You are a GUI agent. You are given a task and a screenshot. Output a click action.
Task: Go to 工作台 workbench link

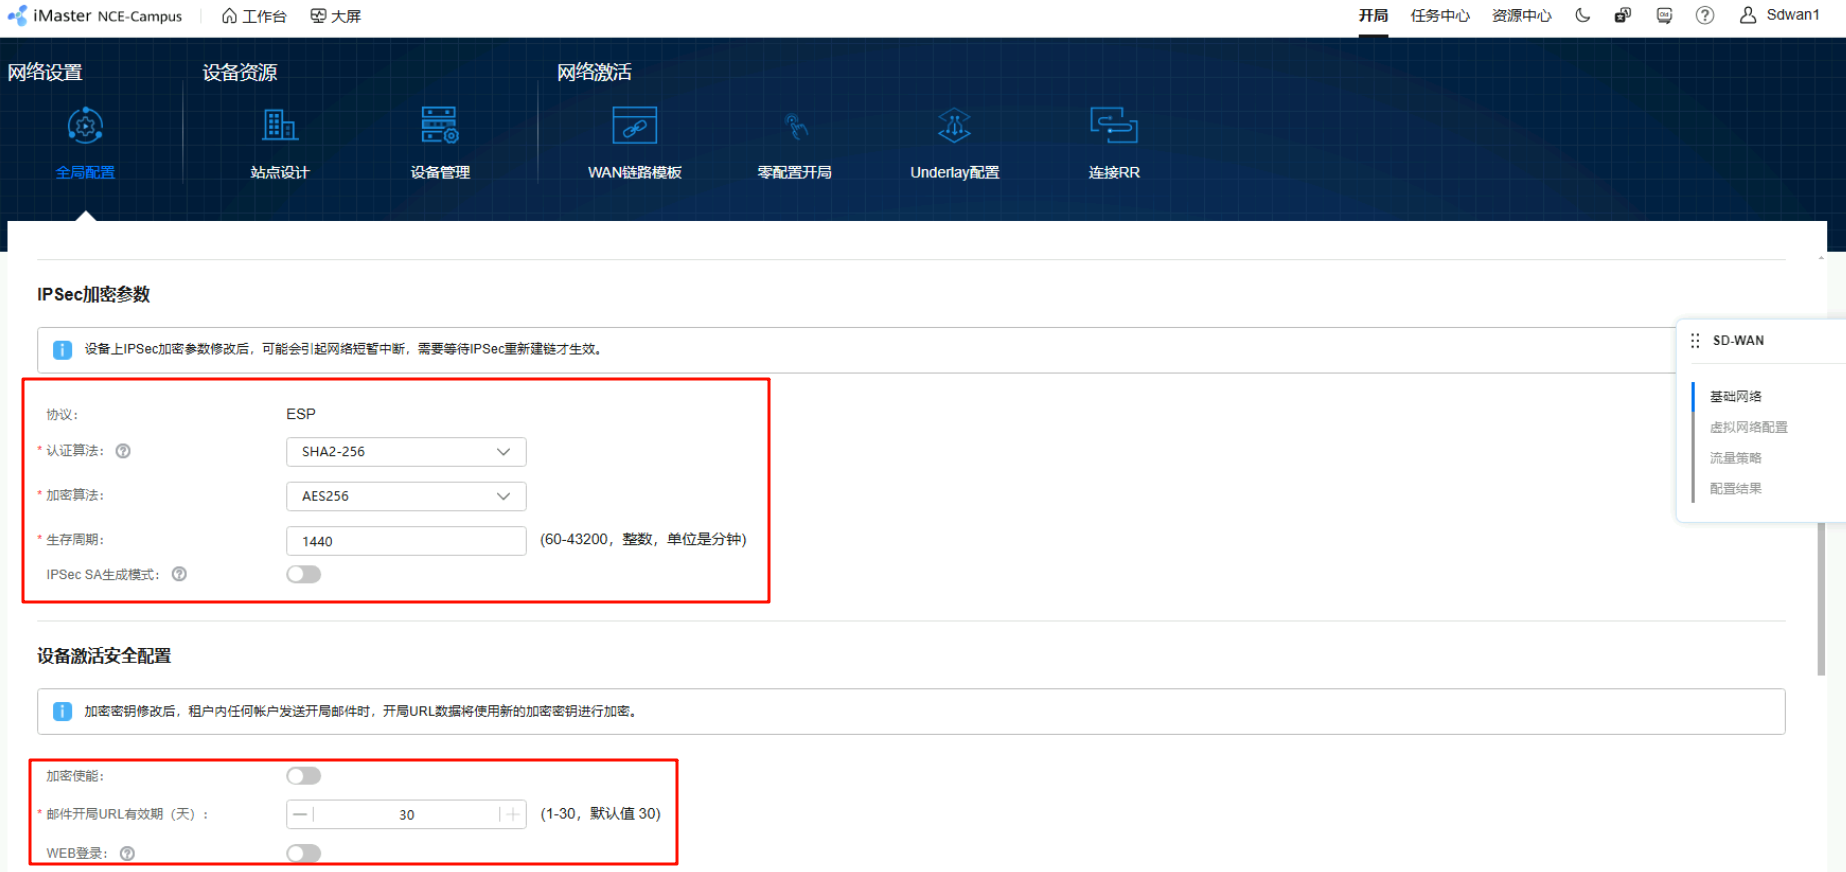254,16
